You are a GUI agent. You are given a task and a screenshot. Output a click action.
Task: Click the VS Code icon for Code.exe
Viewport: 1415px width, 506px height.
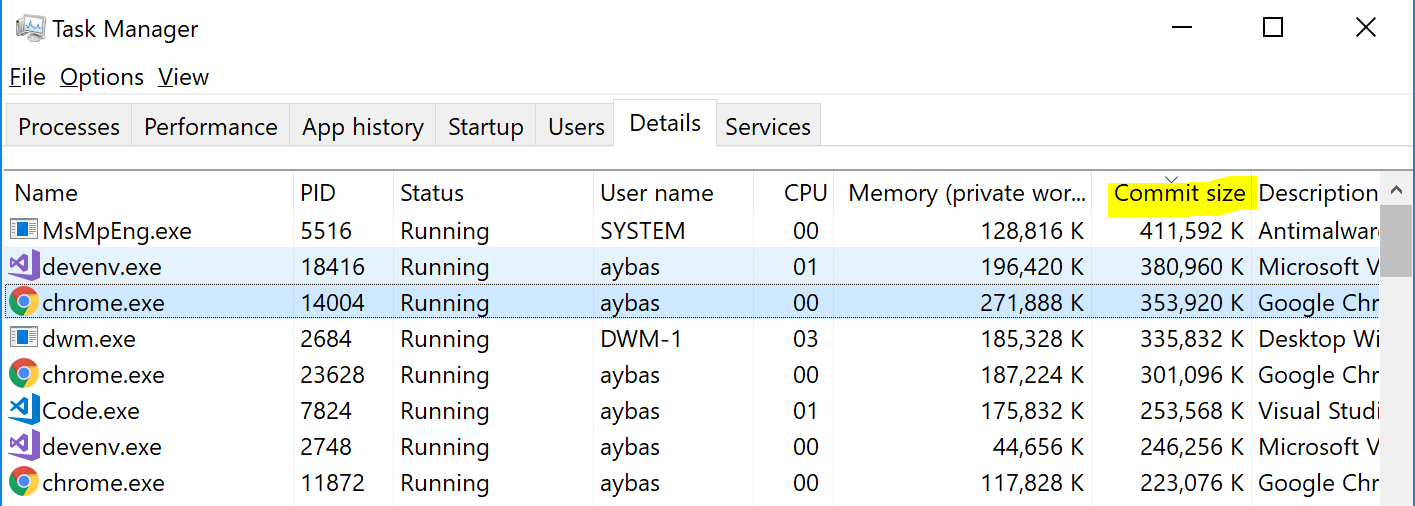pos(23,410)
